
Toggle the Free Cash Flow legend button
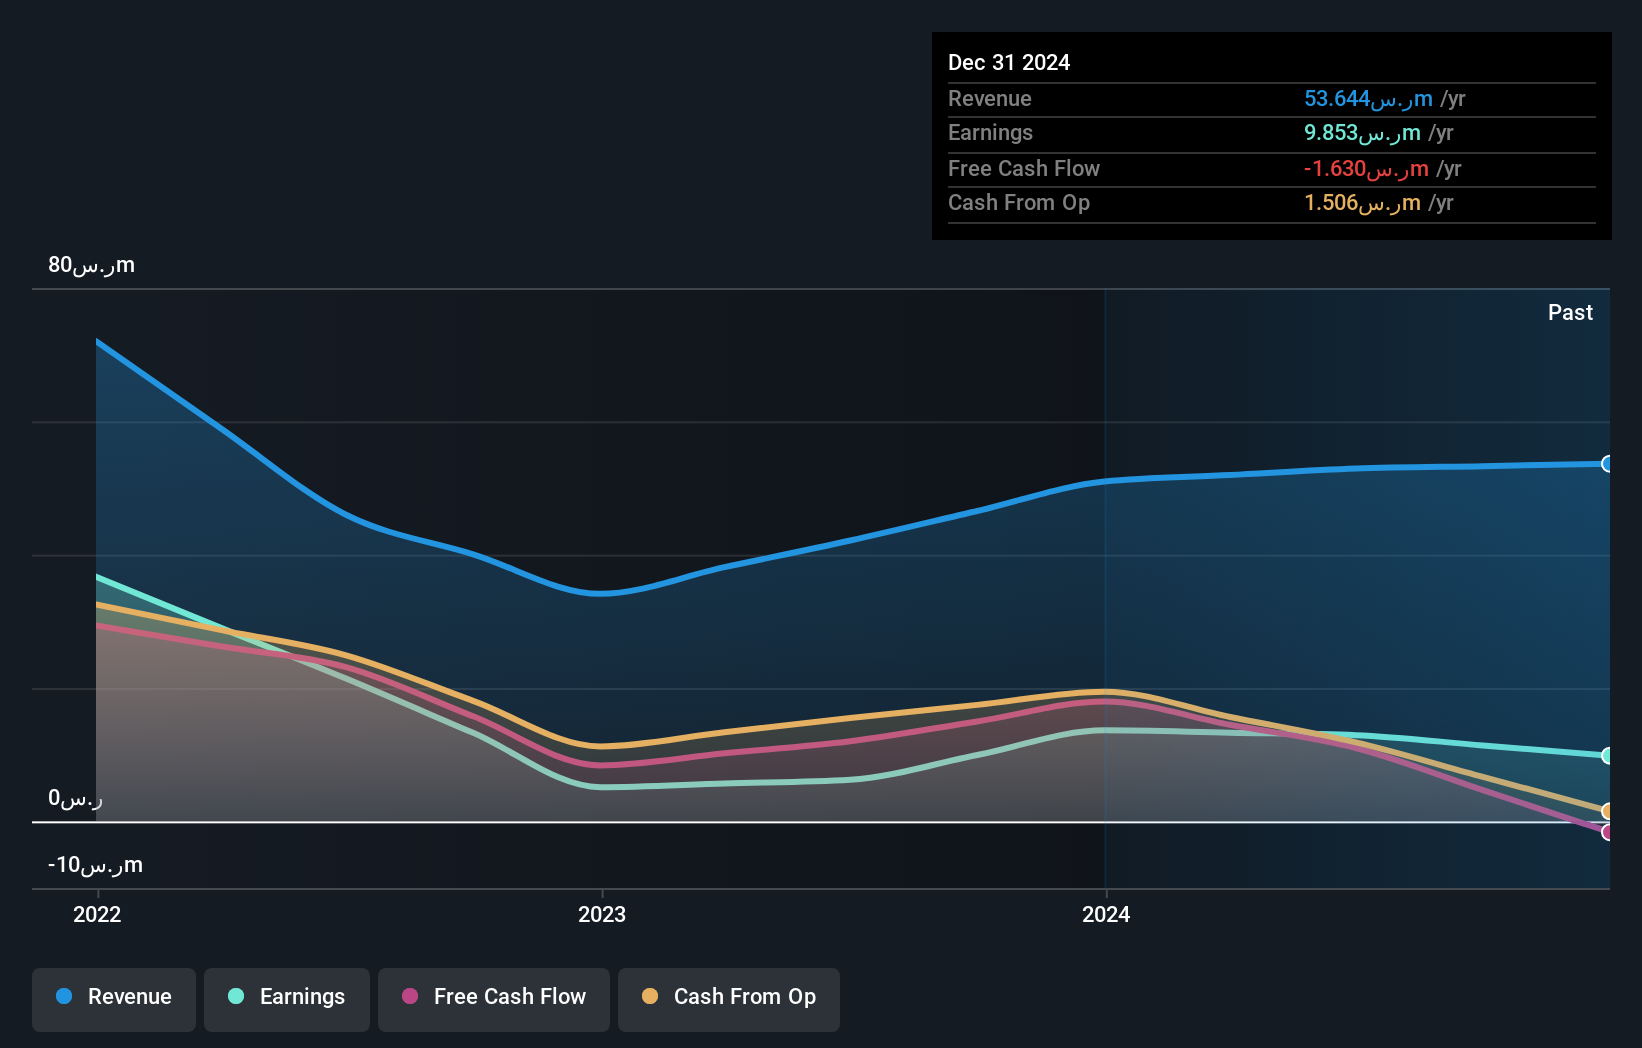pyautogui.click(x=494, y=999)
